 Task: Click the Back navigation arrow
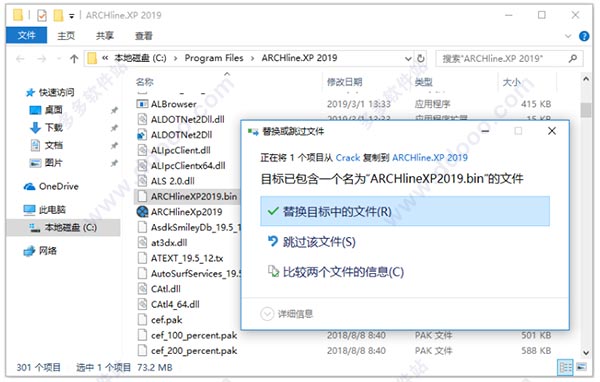20,59
